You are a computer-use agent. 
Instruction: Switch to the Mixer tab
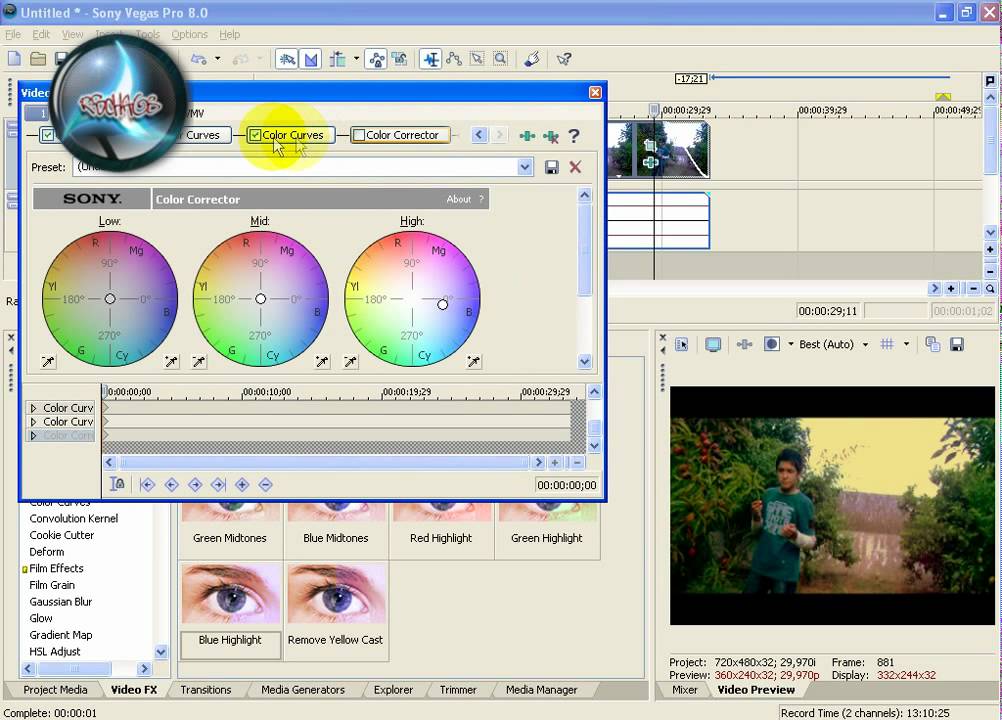point(684,690)
